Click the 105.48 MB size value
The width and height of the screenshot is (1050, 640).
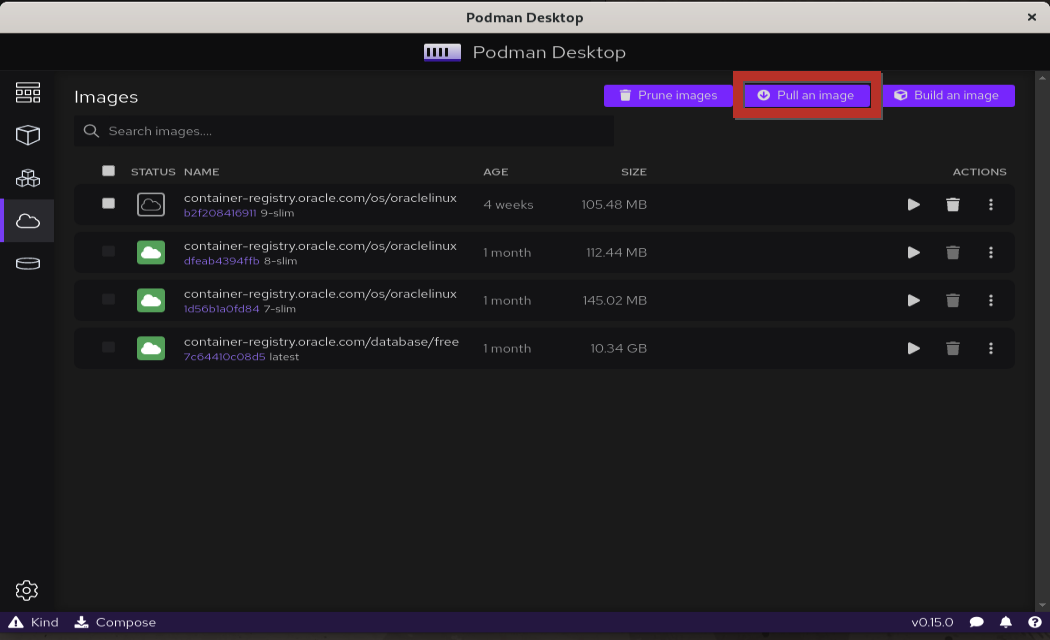(614, 205)
